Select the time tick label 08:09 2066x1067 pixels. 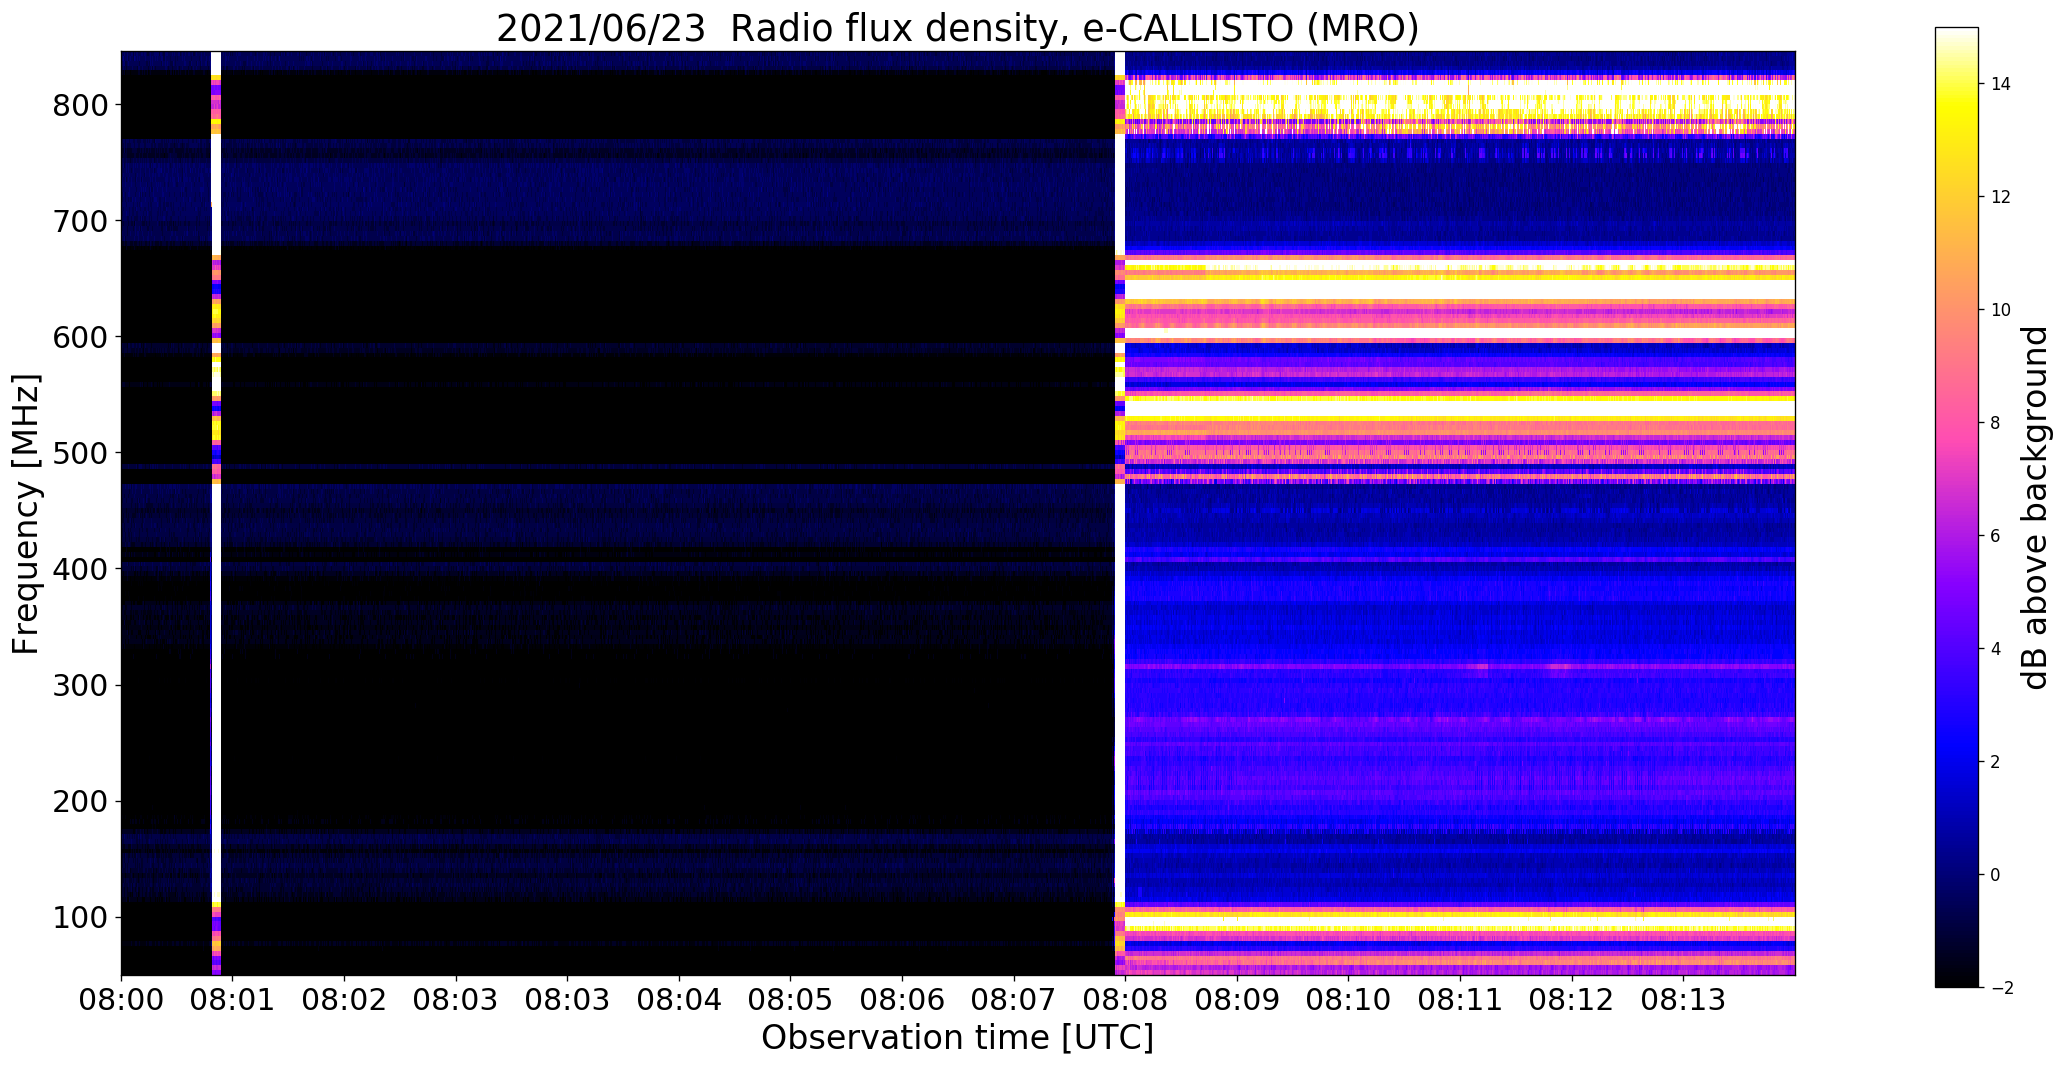[1238, 999]
